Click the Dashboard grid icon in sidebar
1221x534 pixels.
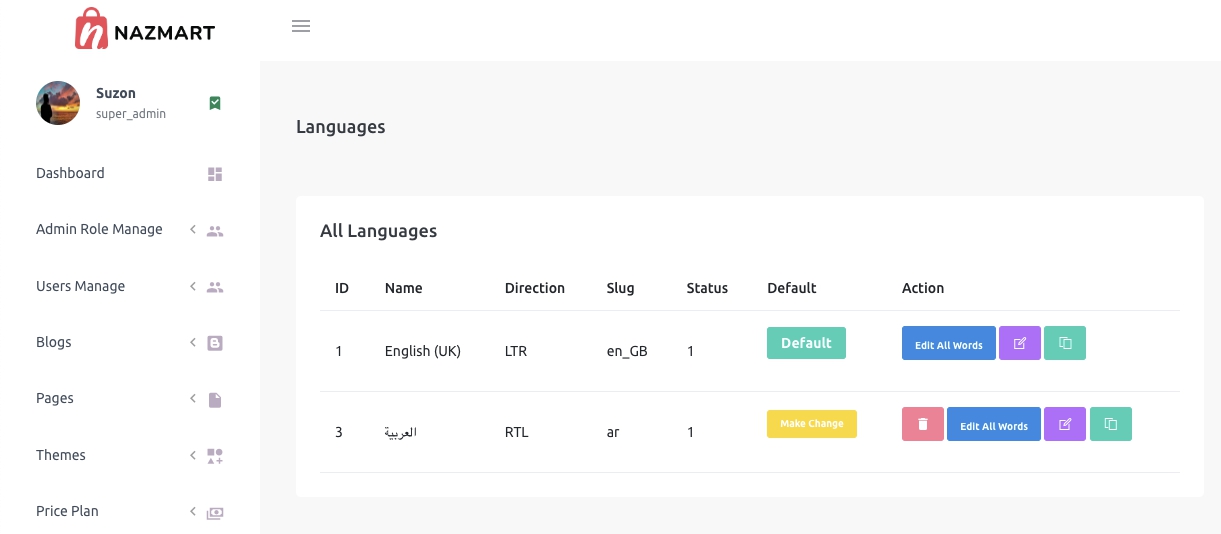click(215, 174)
